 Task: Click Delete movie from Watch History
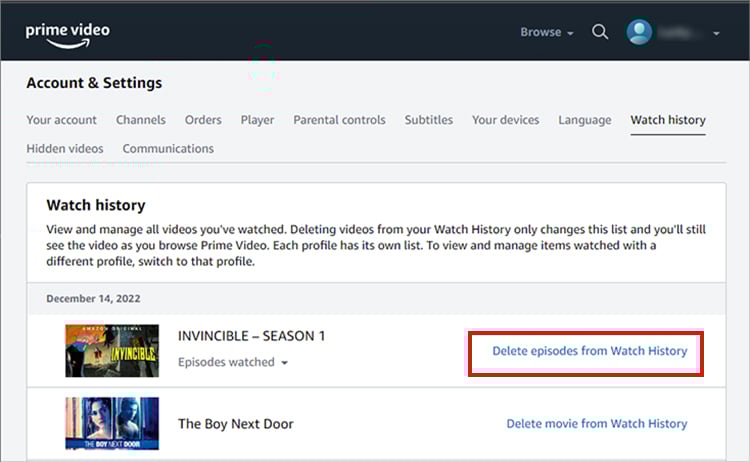click(x=597, y=424)
